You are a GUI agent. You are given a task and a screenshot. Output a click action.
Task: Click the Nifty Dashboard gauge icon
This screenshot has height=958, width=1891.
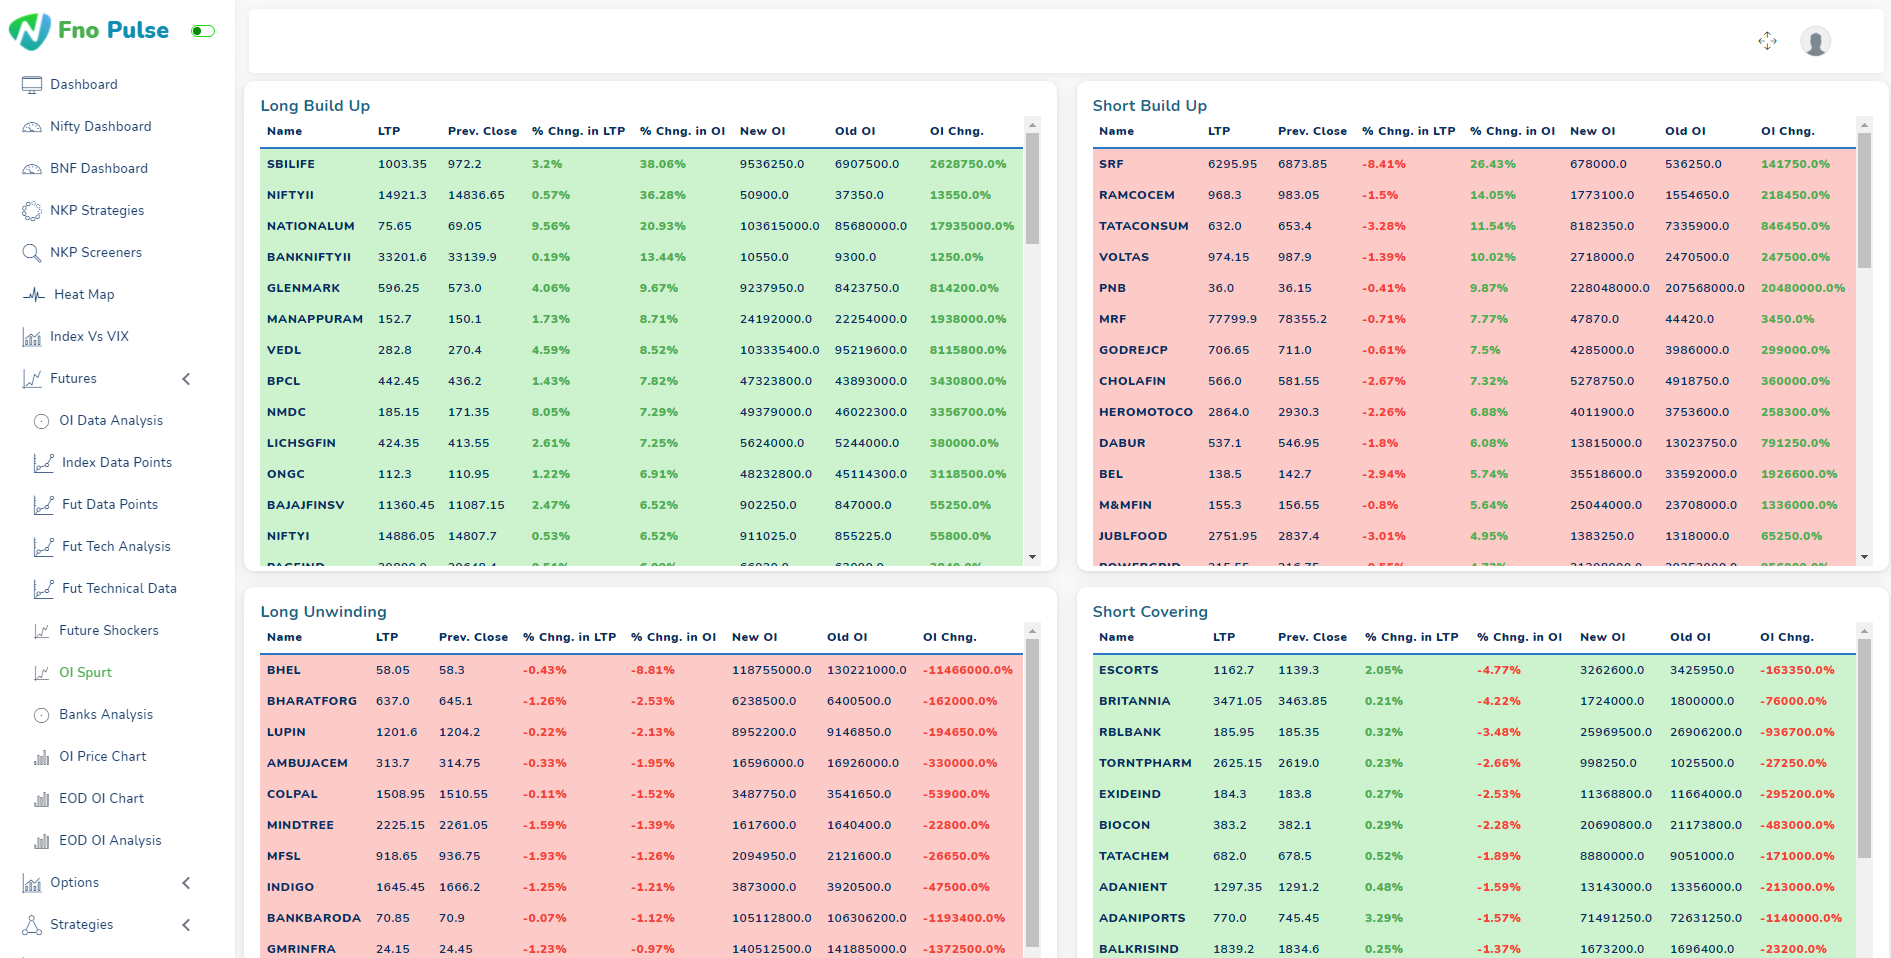(32, 127)
